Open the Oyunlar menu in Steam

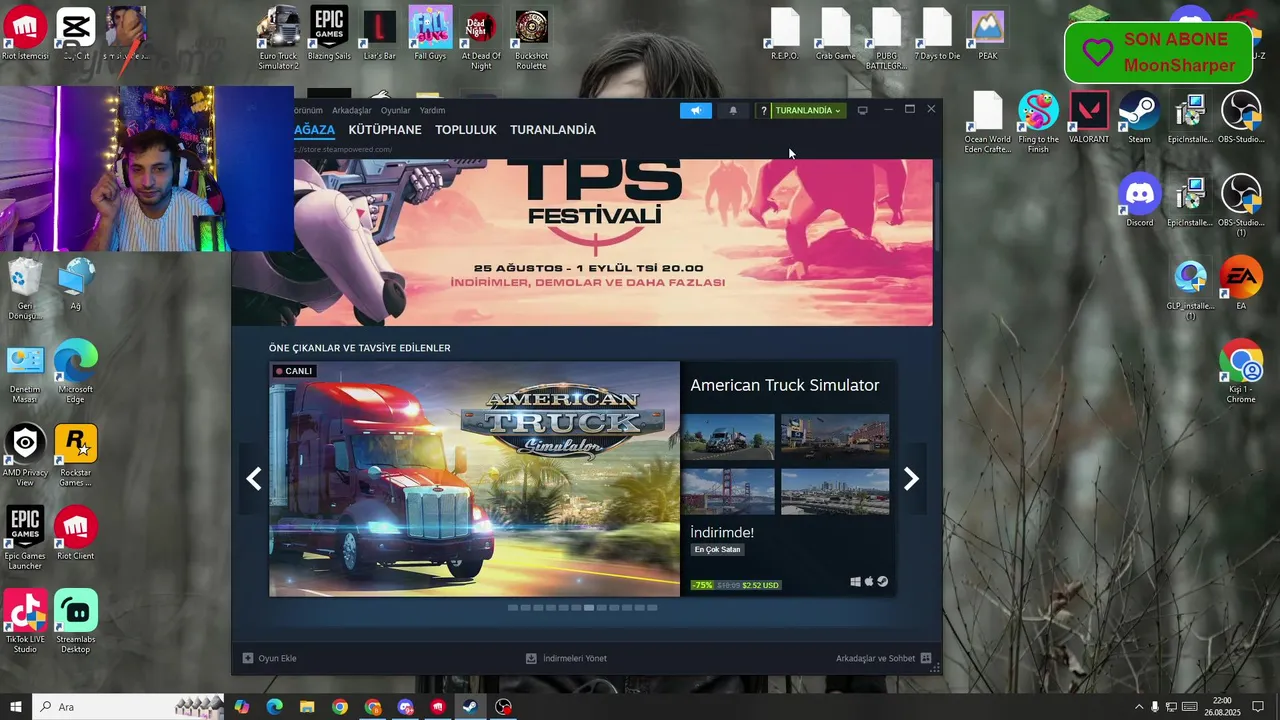coord(395,110)
